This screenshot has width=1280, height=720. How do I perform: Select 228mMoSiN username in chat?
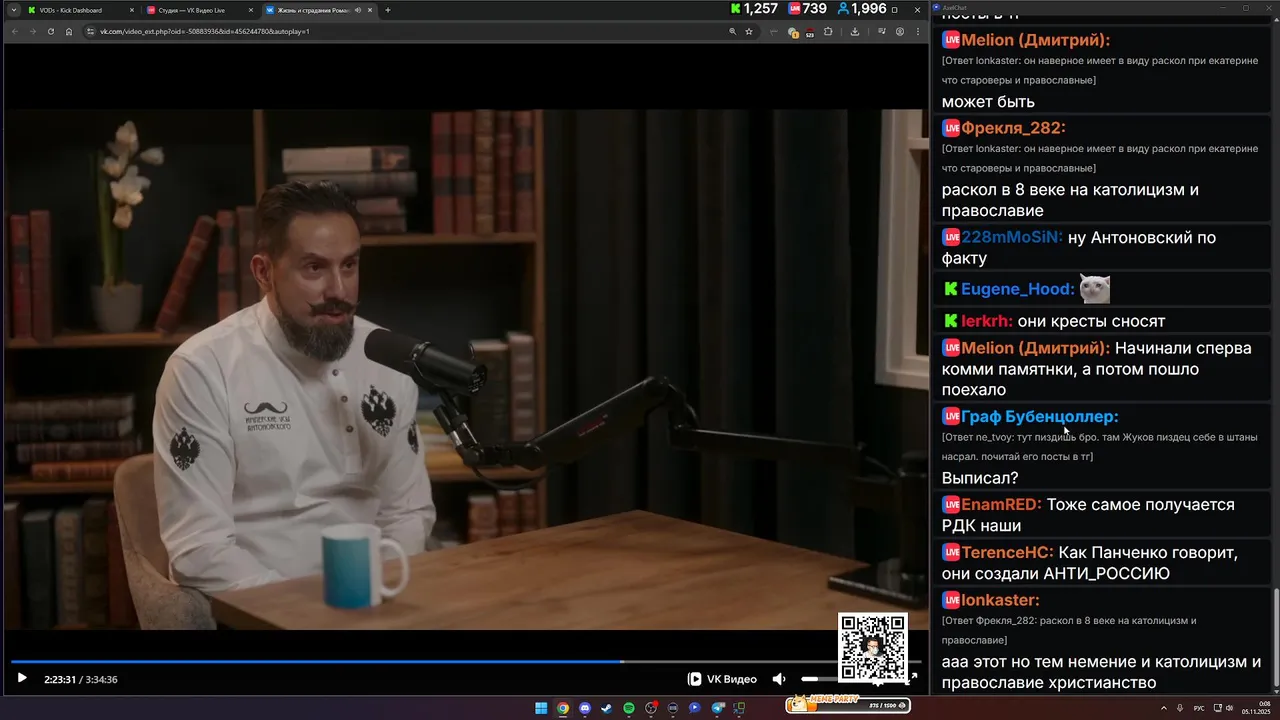(1012, 237)
